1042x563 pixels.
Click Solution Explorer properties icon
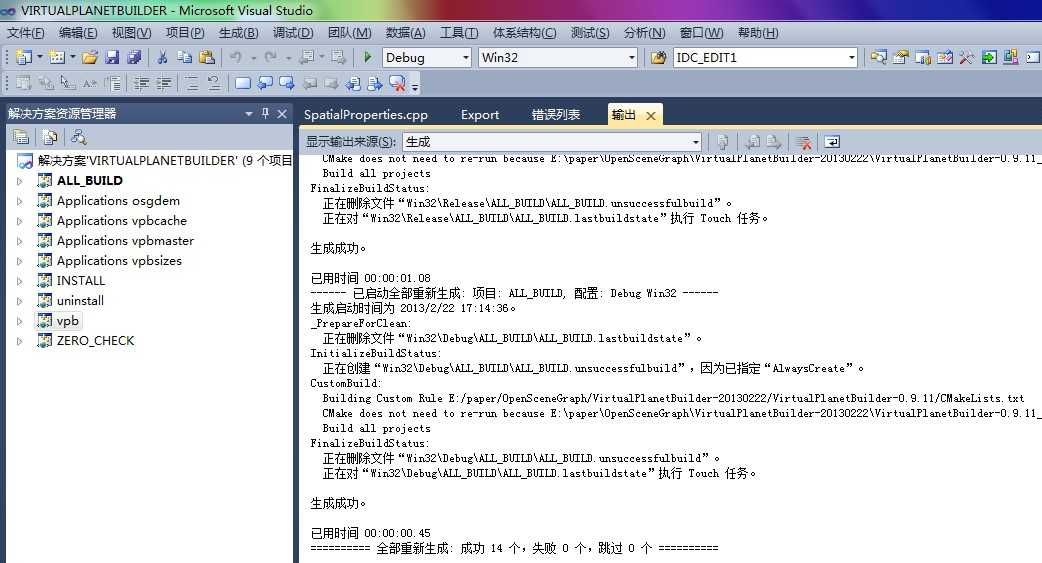pos(21,137)
